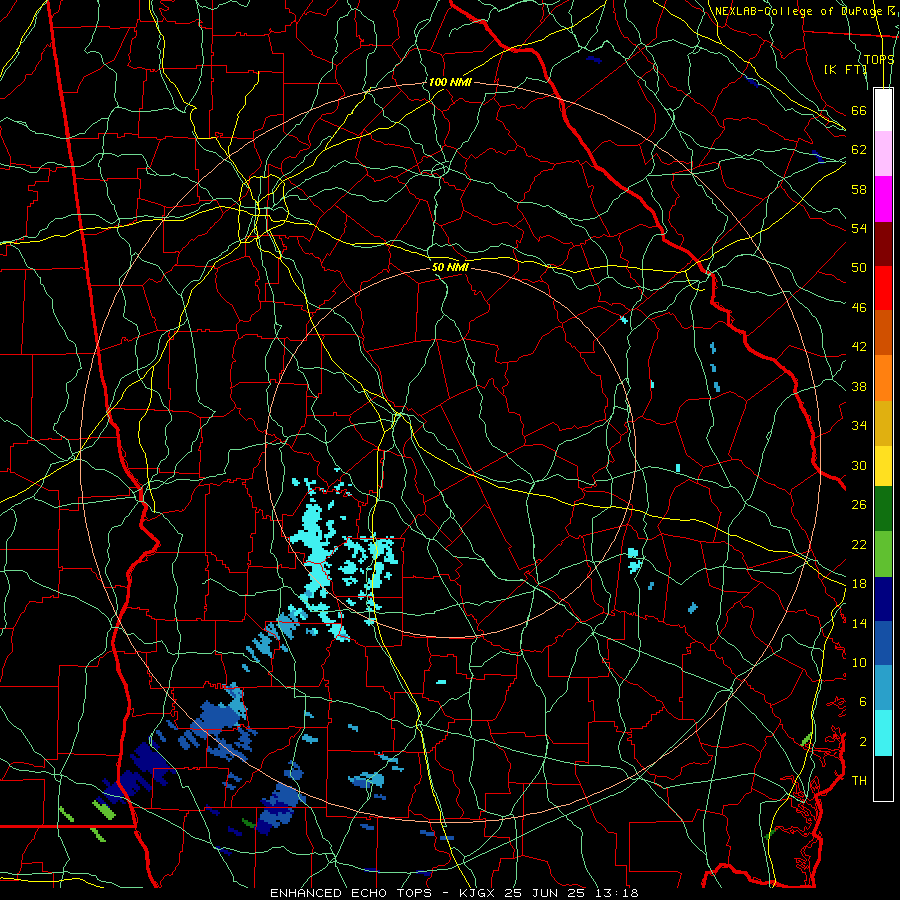Click the "TH" threshold legend label
Screen dimensions: 900x900
(x=859, y=781)
